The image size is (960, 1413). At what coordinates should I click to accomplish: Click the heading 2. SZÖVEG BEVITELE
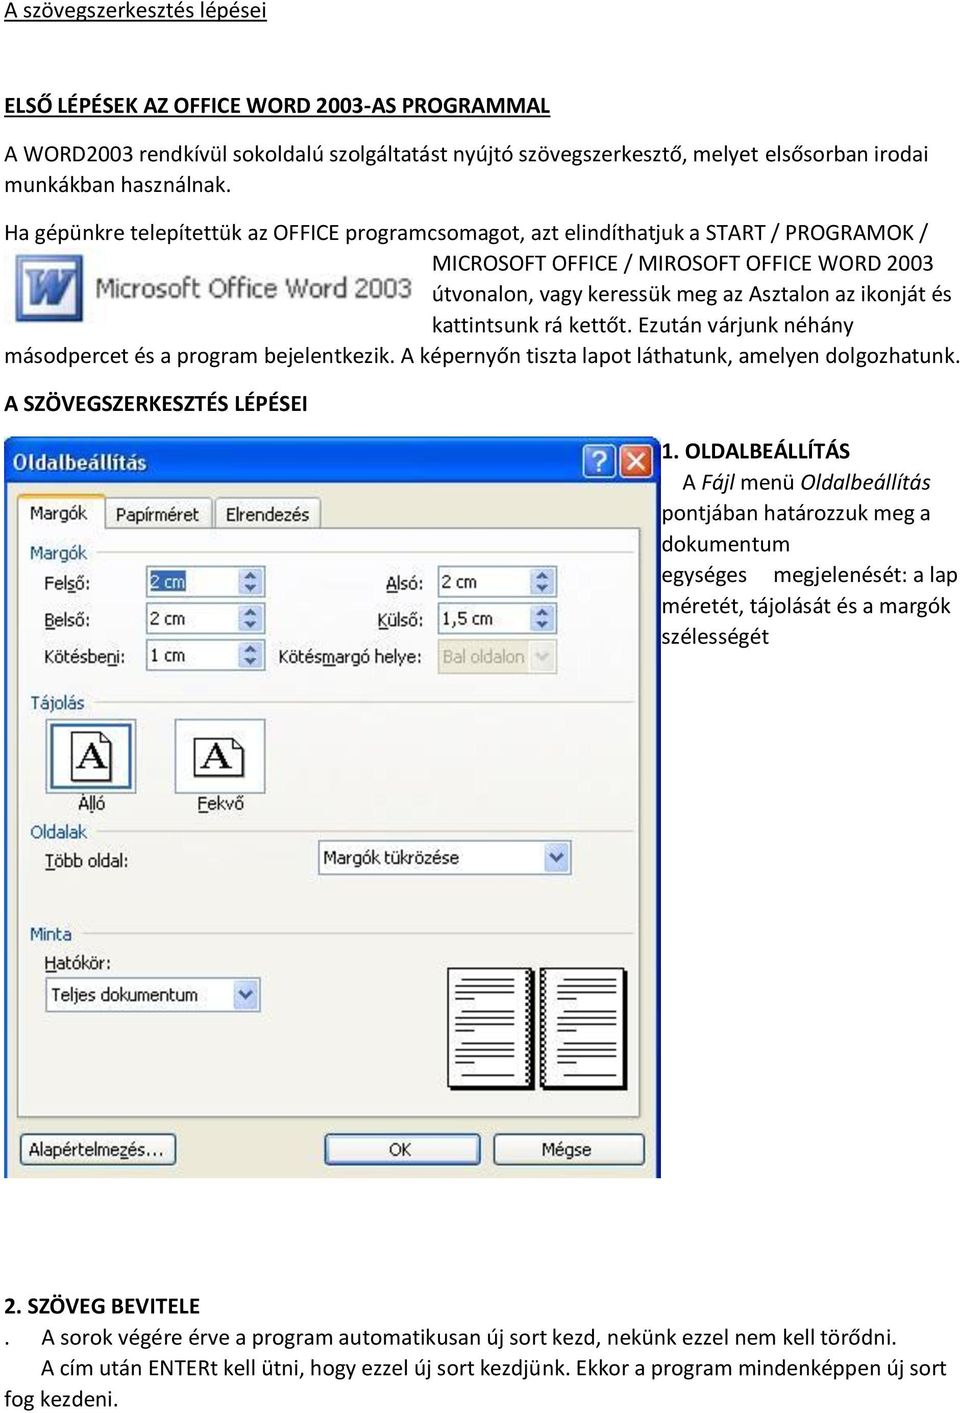click(x=102, y=1306)
